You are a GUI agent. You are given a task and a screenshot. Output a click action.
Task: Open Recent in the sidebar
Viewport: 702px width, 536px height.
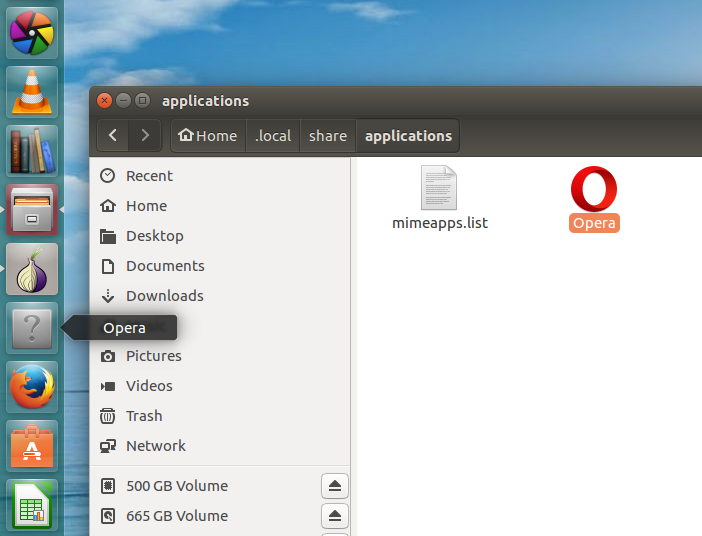click(x=220, y=176)
